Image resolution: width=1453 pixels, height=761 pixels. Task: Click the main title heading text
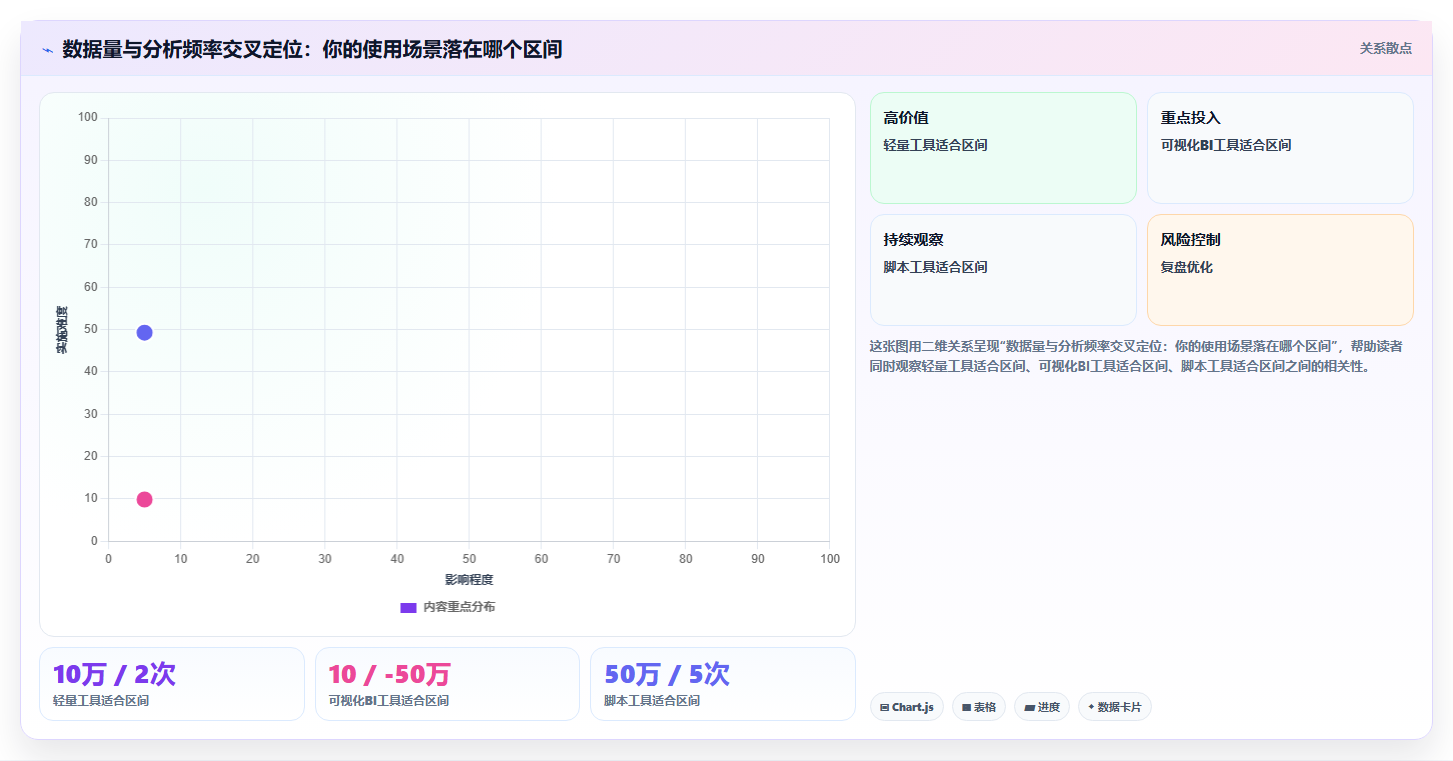pyautogui.click(x=312, y=49)
